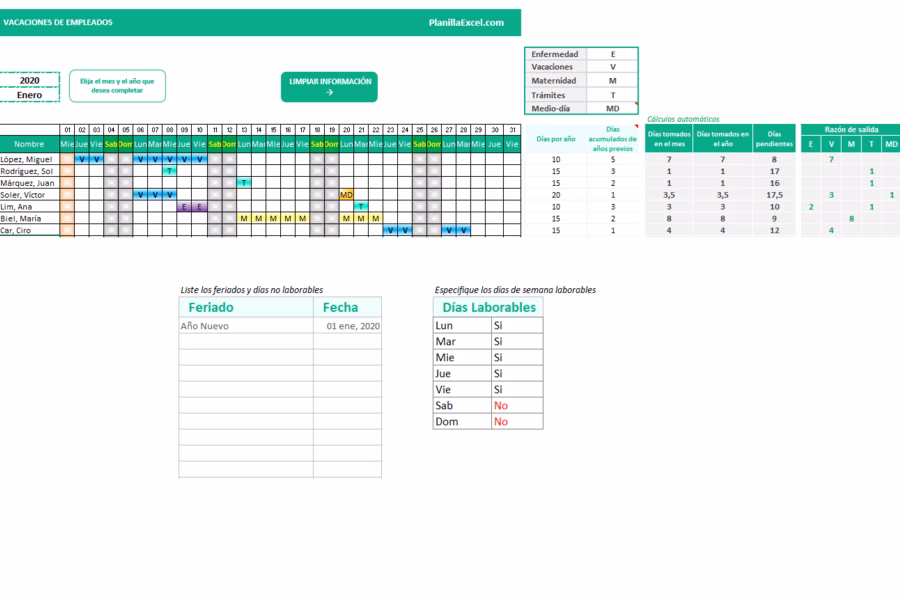The width and height of the screenshot is (900, 600).
Task: Click the Medio-día legend code MD cell
Action: click(612, 108)
